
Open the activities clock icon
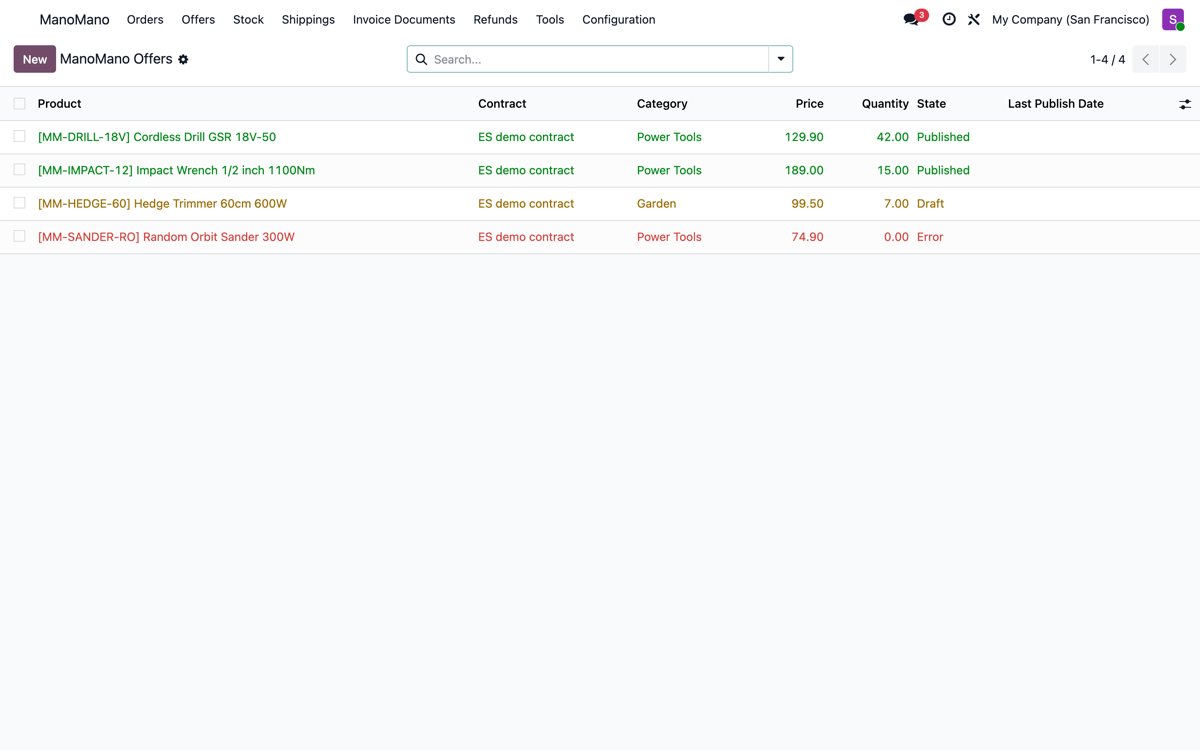(x=949, y=20)
